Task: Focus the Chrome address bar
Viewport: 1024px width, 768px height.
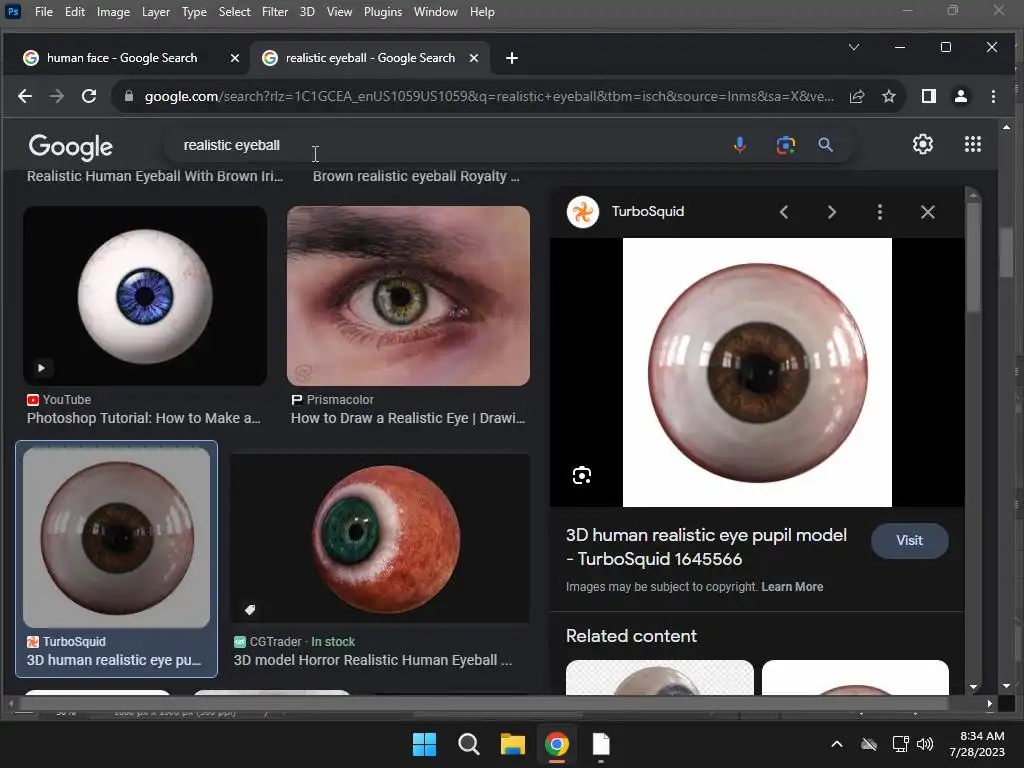Action: tap(488, 97)
